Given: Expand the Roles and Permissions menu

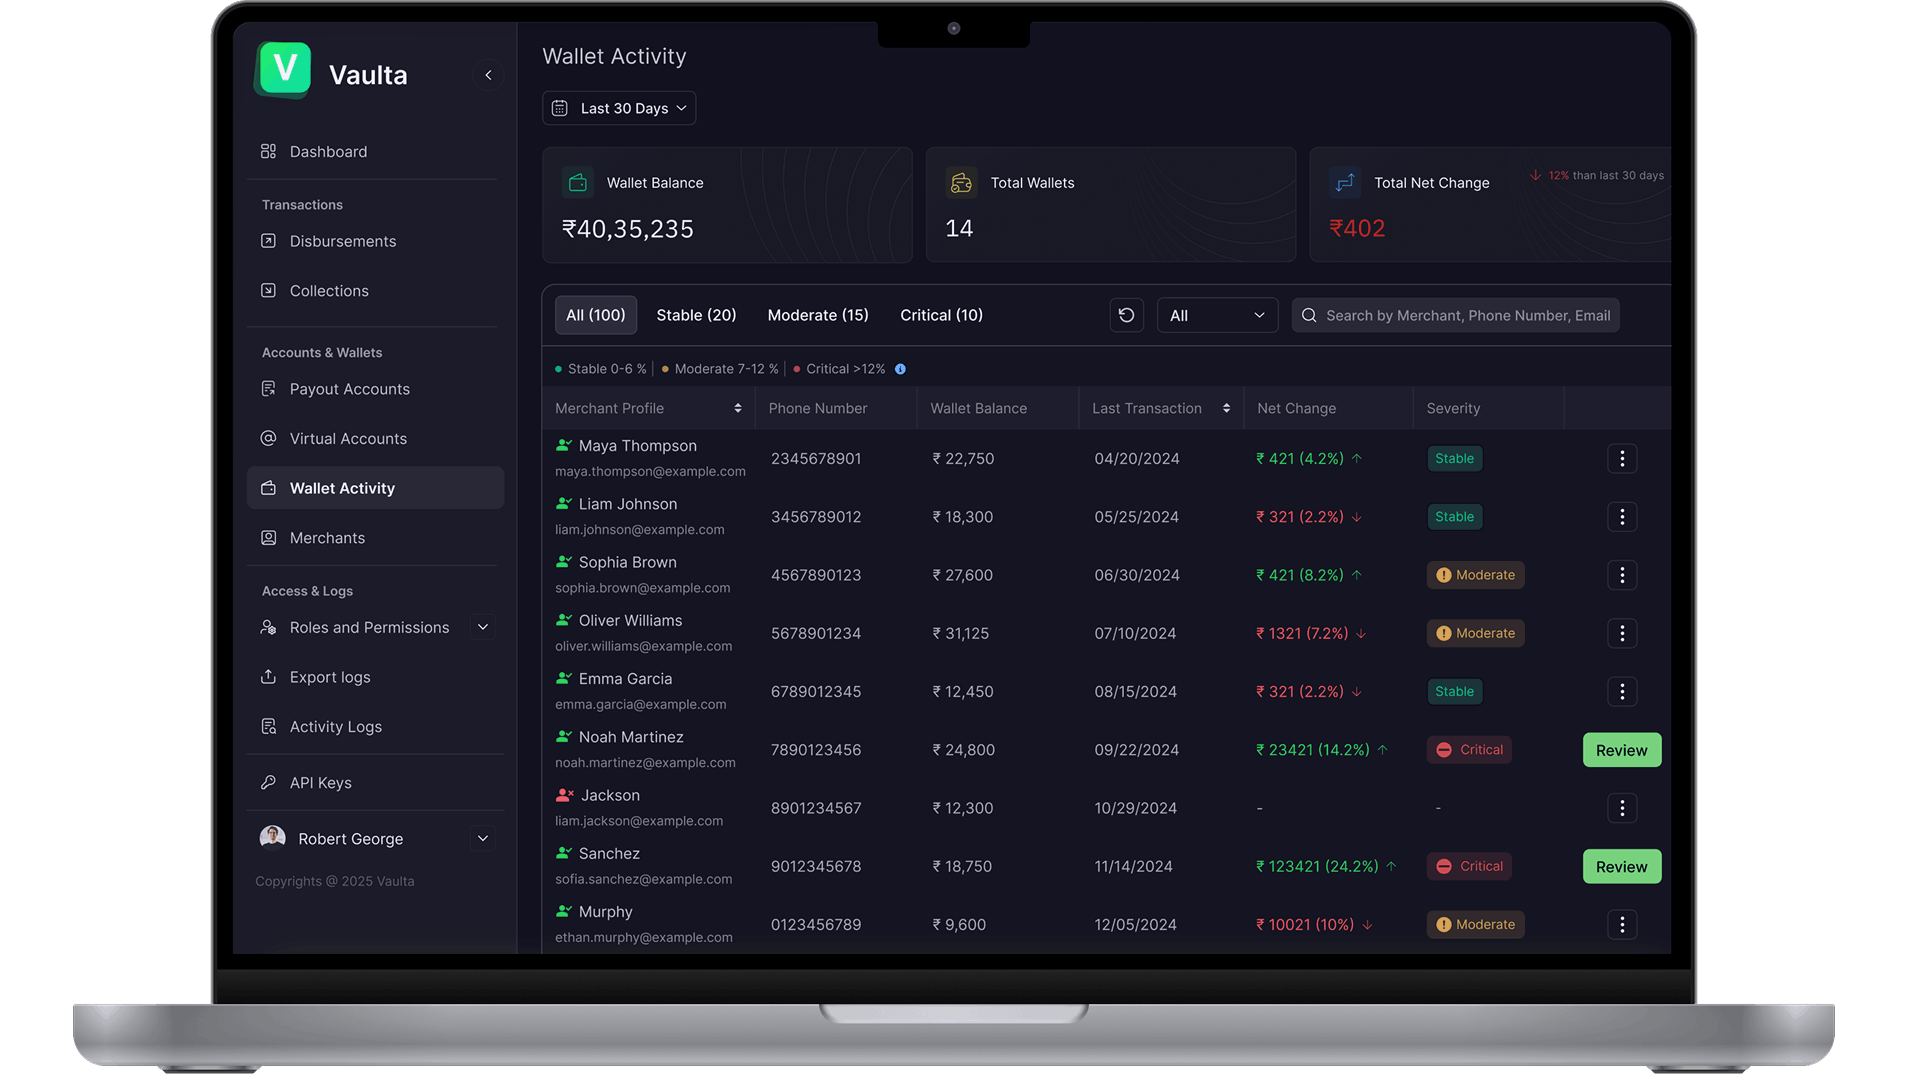Looking at the screenshot, I should [483, 627].
